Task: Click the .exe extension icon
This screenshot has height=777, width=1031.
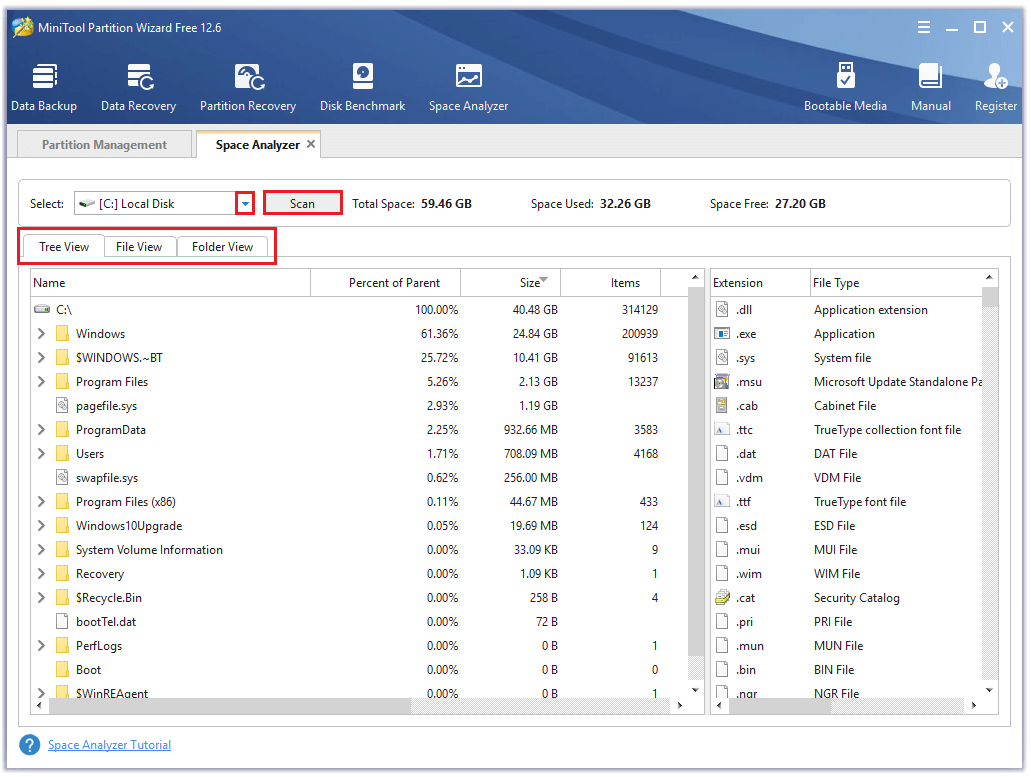Action: point(722,334)
